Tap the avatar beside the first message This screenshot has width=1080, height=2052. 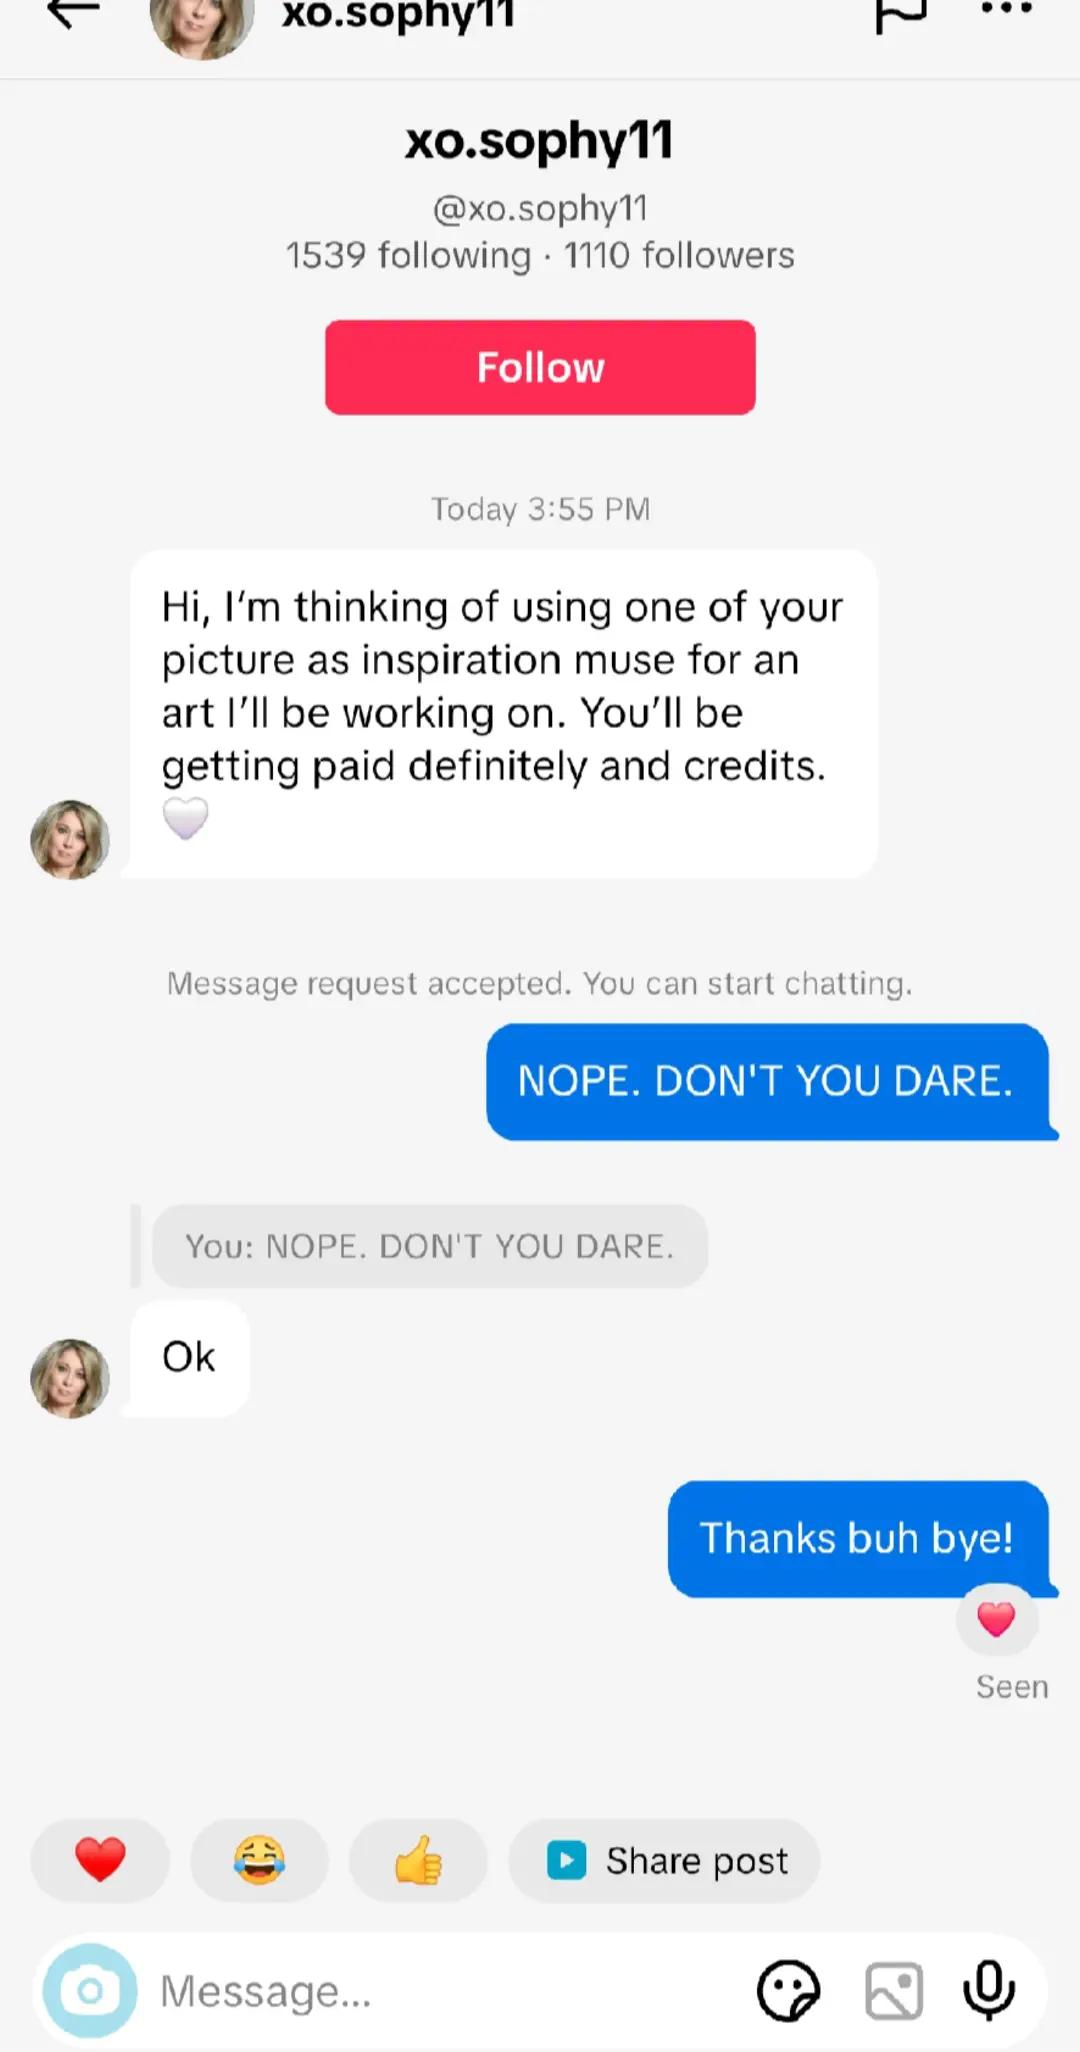point(70,839)
